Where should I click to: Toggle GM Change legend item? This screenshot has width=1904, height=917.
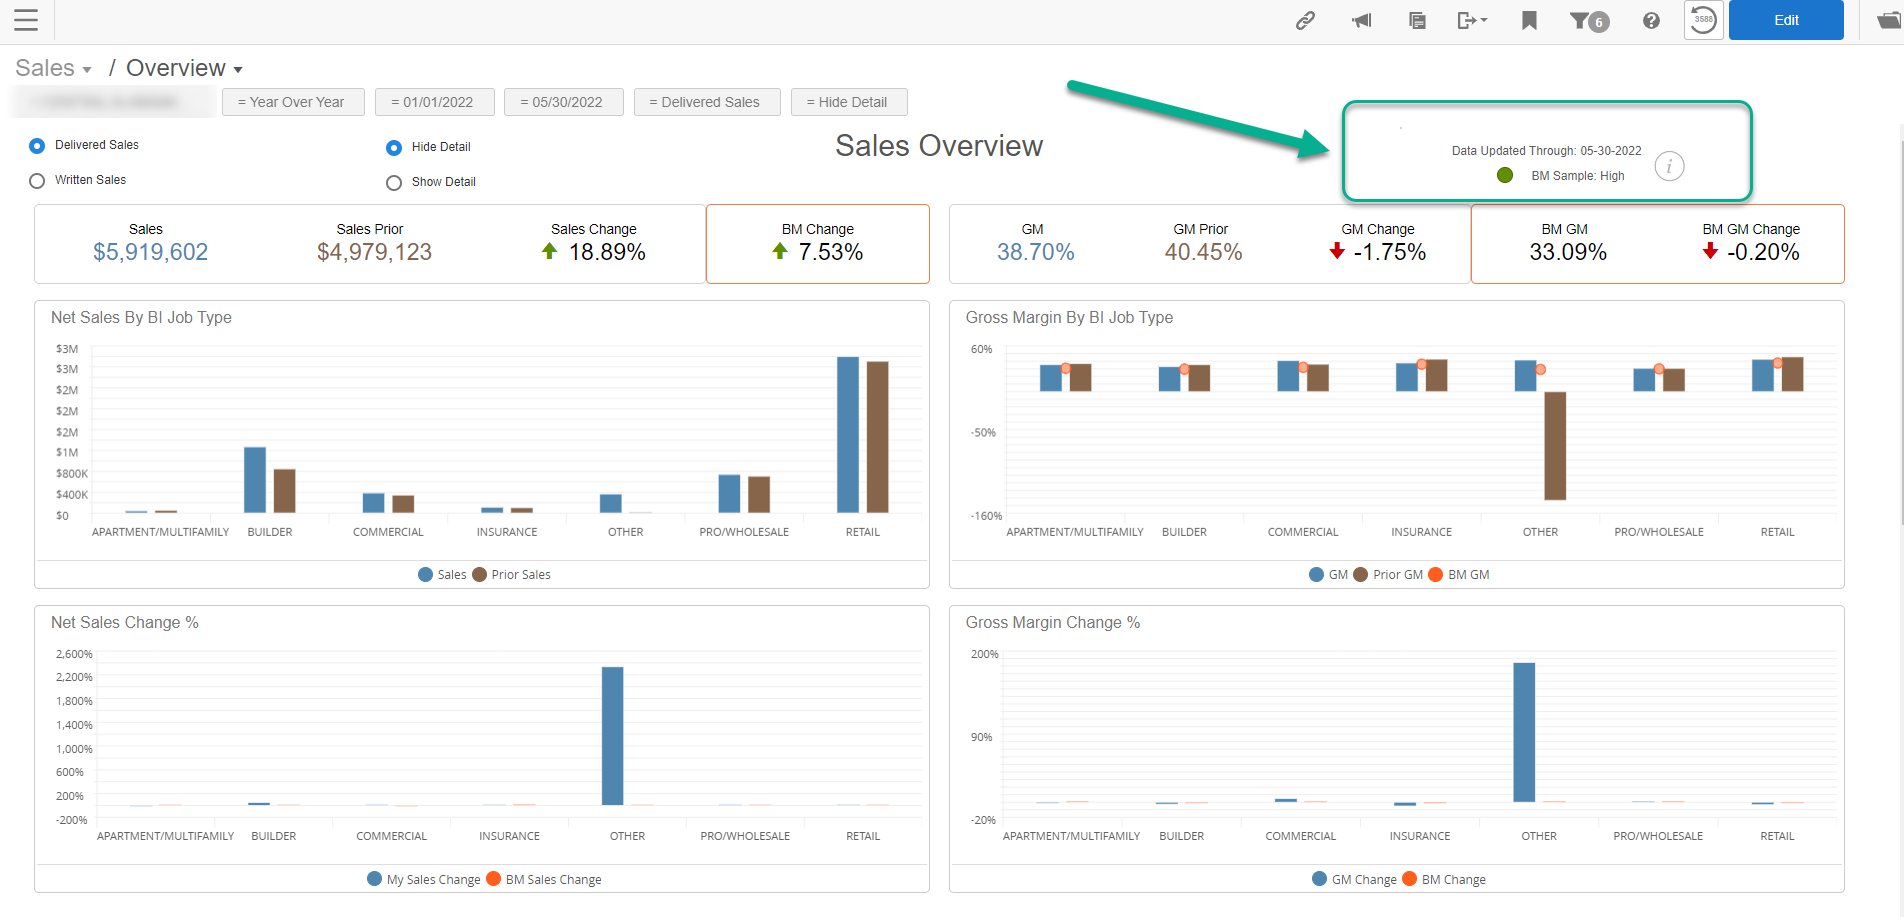(x=1355, y=879)
